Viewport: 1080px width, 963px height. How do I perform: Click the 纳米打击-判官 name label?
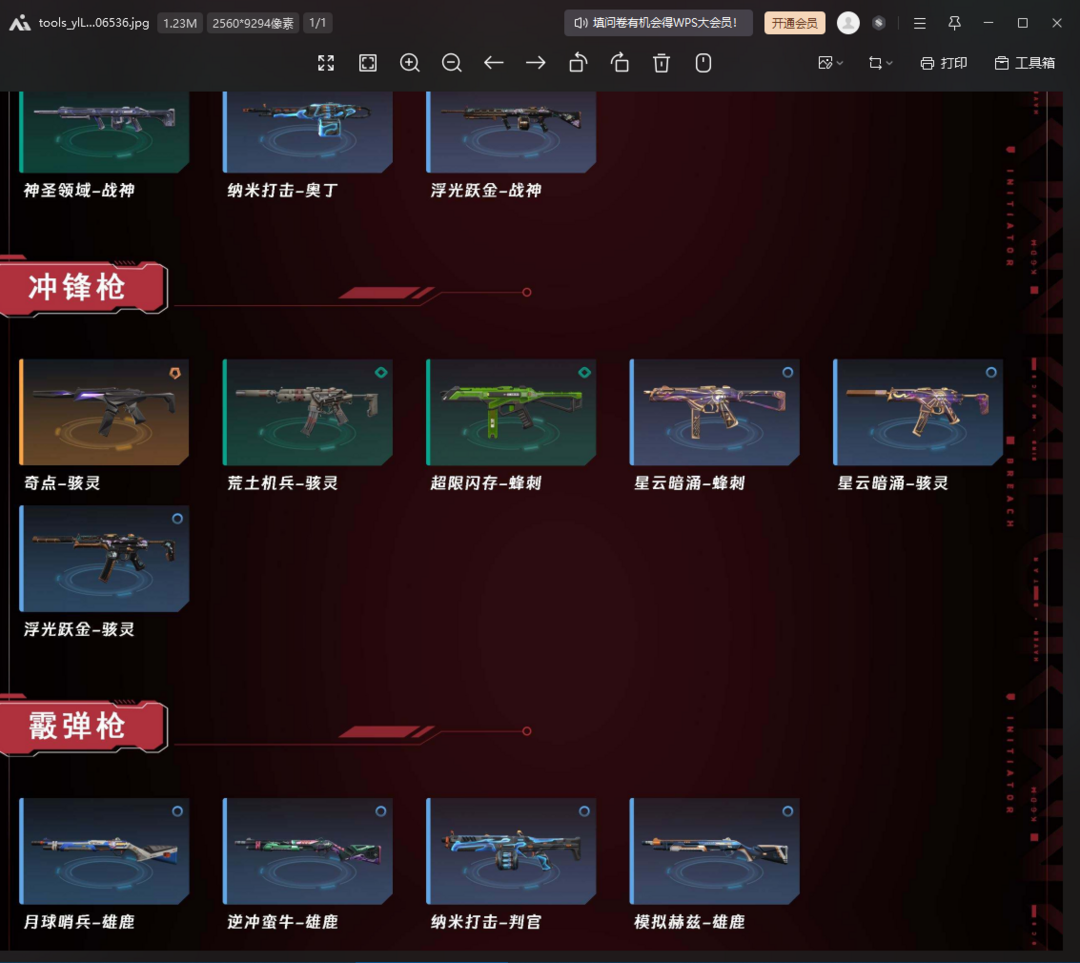click(486, 922)
